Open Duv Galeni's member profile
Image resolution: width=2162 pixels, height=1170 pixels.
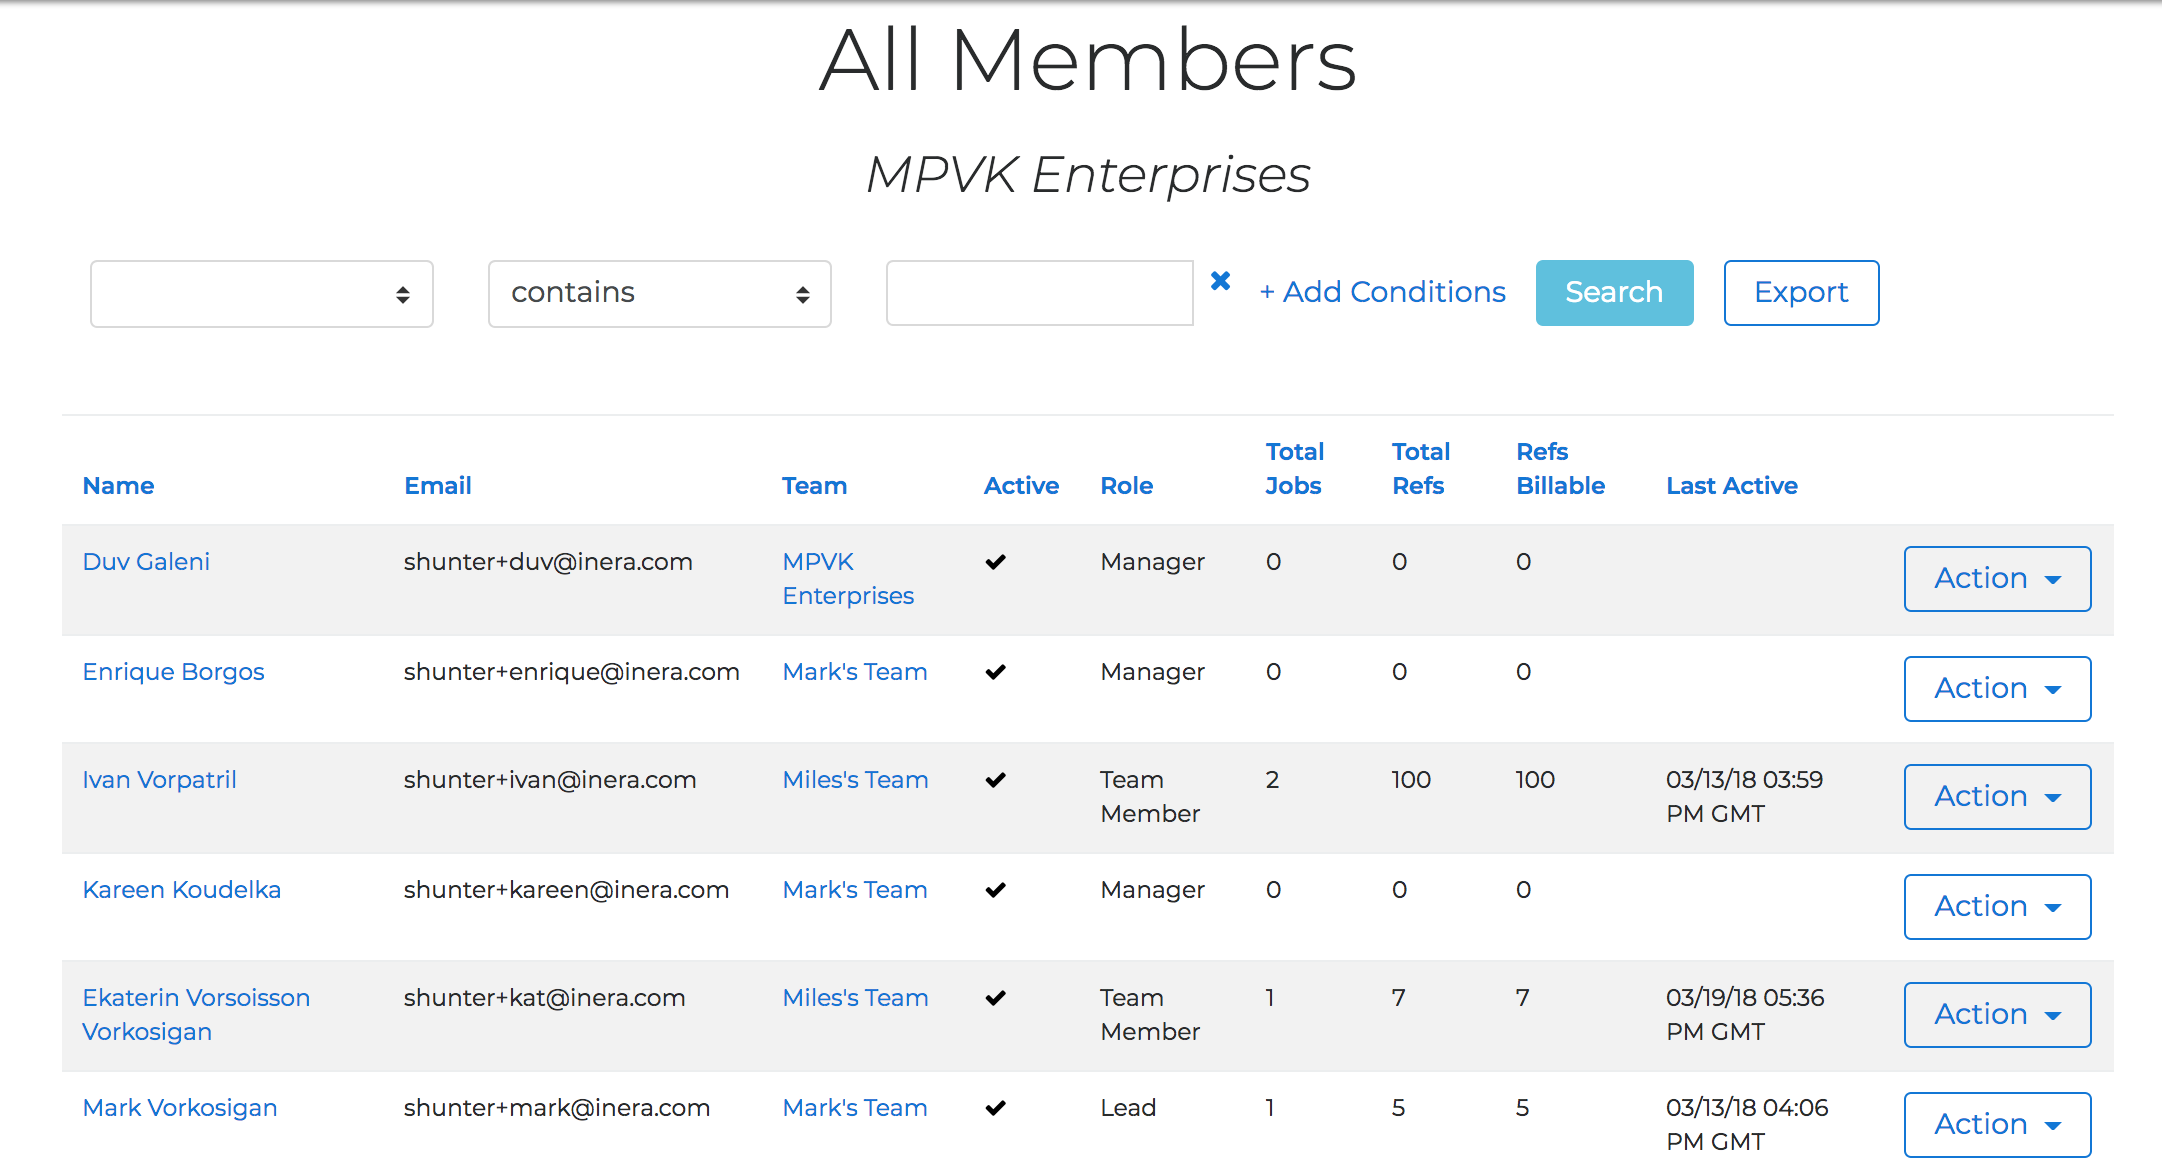146,562
